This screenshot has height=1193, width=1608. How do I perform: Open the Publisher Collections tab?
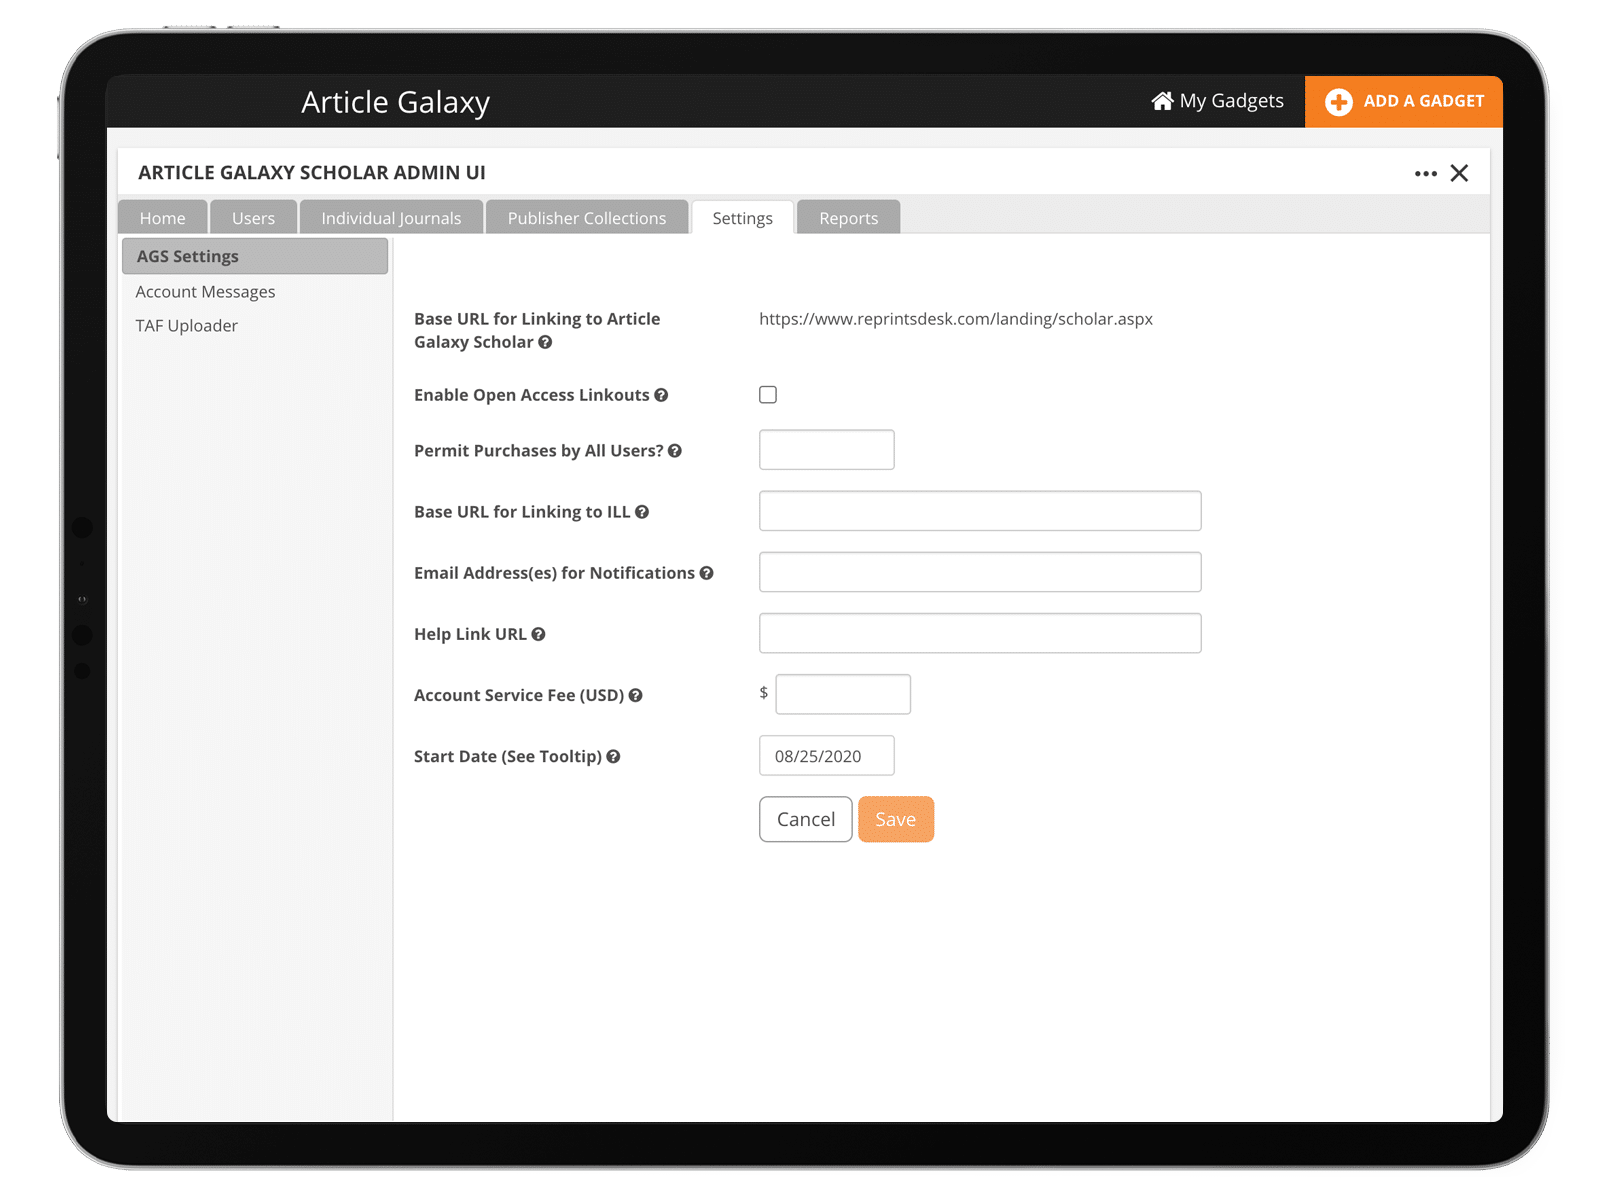click(587, 218)
